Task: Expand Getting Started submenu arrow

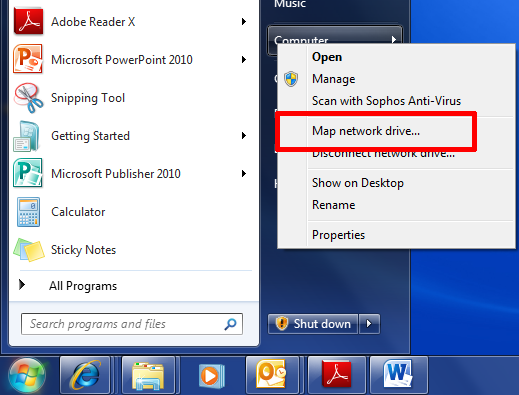Action: pyautogui.click(x=244, y=136)
